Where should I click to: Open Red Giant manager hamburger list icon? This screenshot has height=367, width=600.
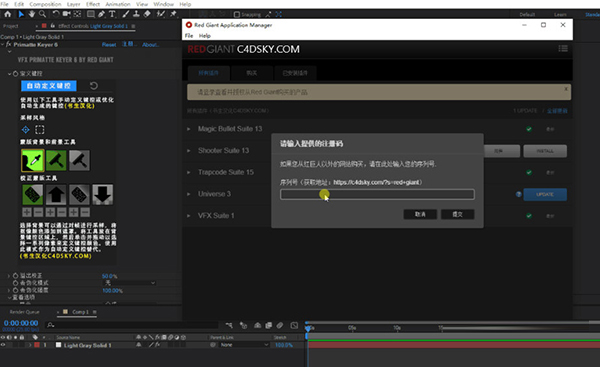[563, 49]
